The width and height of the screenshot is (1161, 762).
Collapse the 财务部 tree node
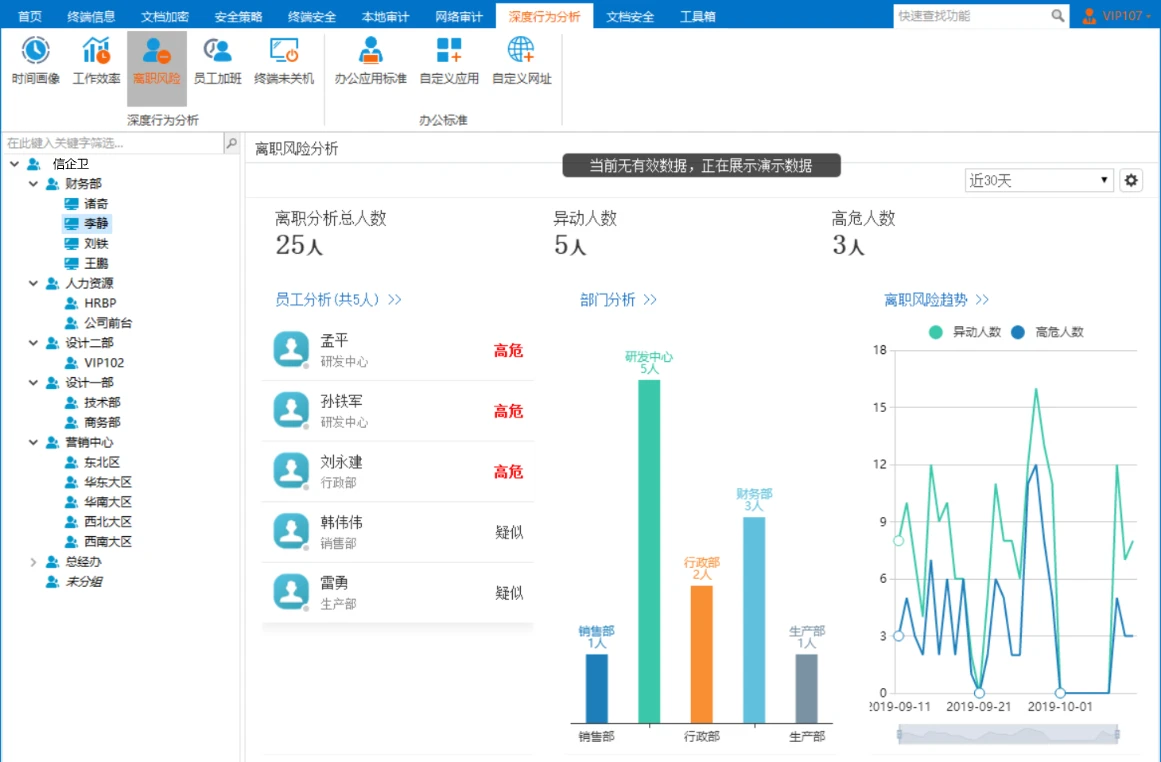coord(33,184)
